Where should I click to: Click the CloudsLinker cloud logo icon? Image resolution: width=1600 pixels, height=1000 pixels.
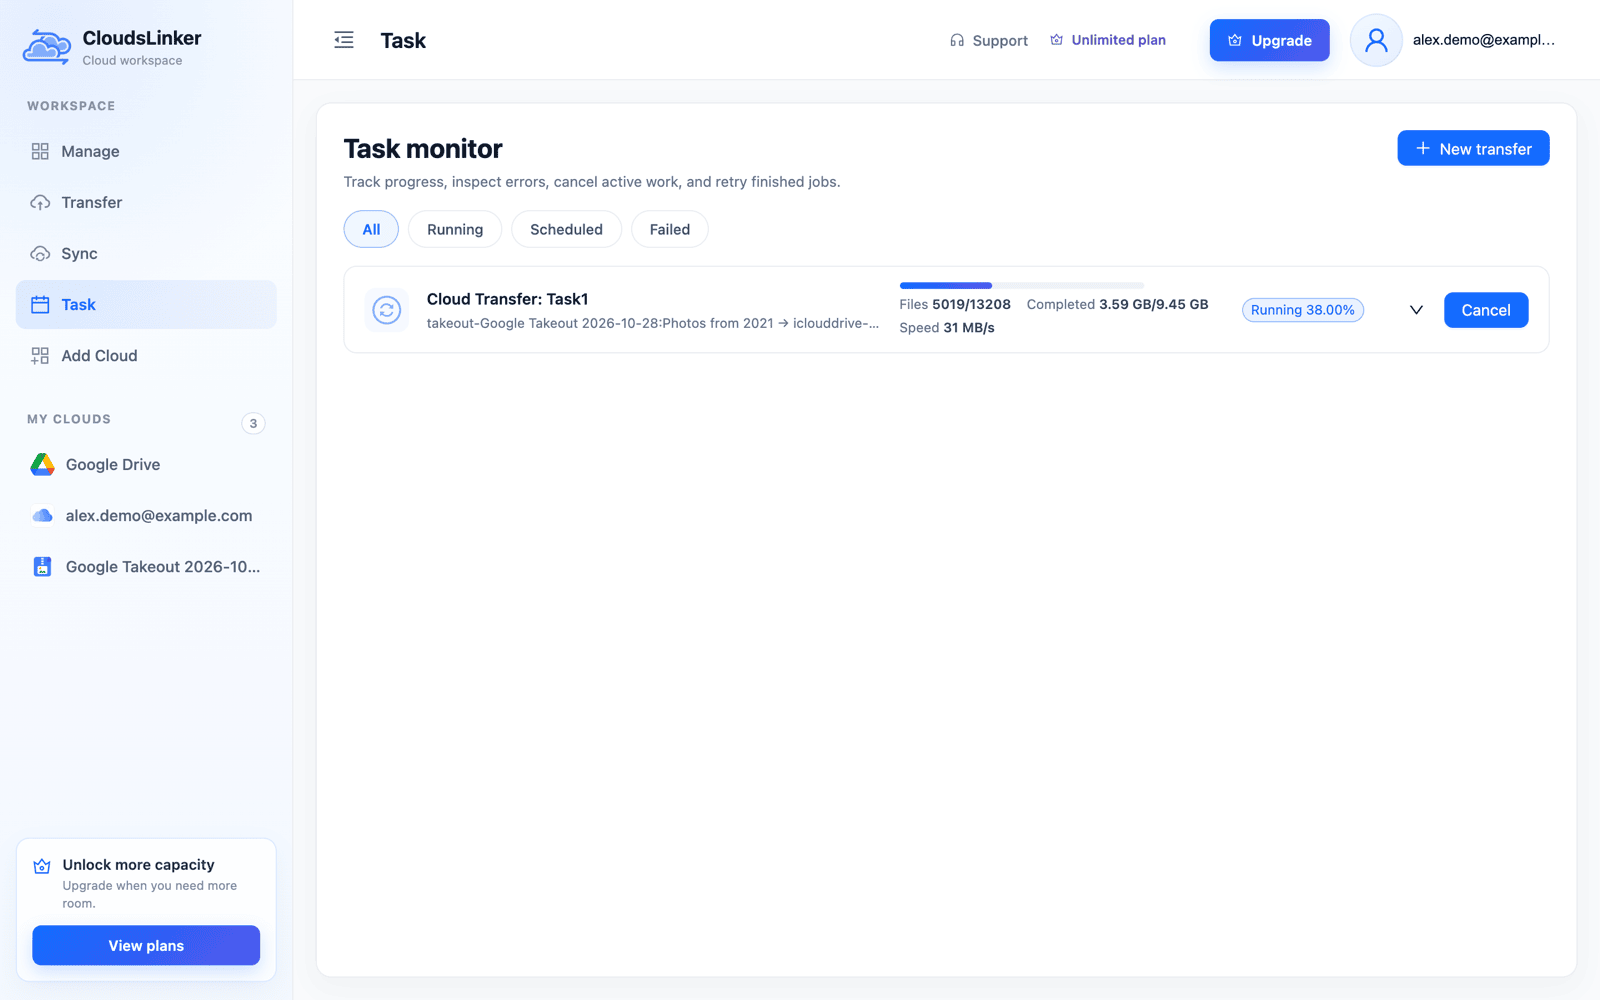click(46, 47)
